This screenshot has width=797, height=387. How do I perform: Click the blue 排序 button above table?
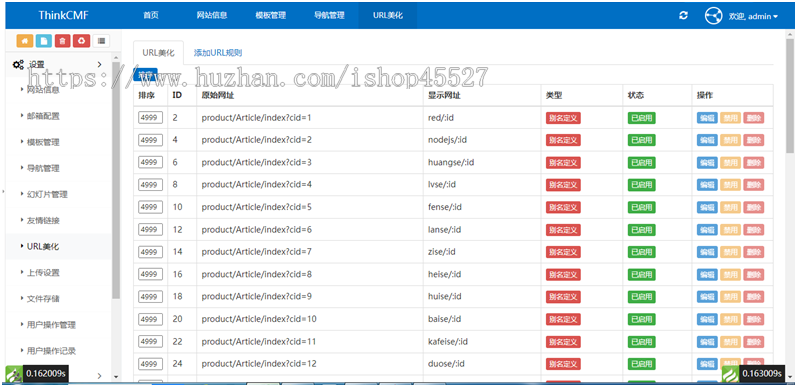[145, 75]
